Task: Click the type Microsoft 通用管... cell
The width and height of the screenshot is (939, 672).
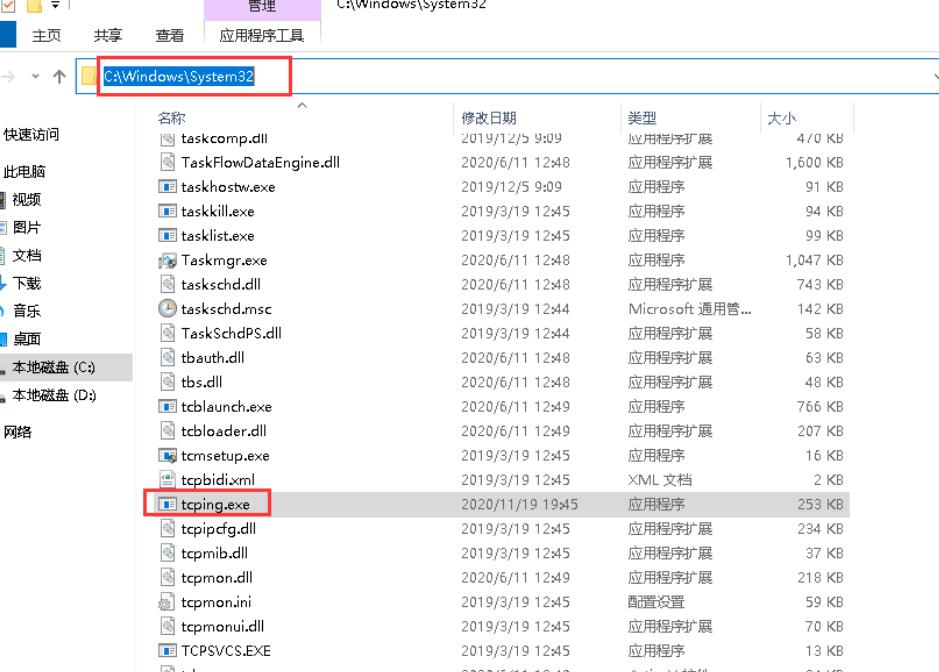Action: [x=689, y=309]
